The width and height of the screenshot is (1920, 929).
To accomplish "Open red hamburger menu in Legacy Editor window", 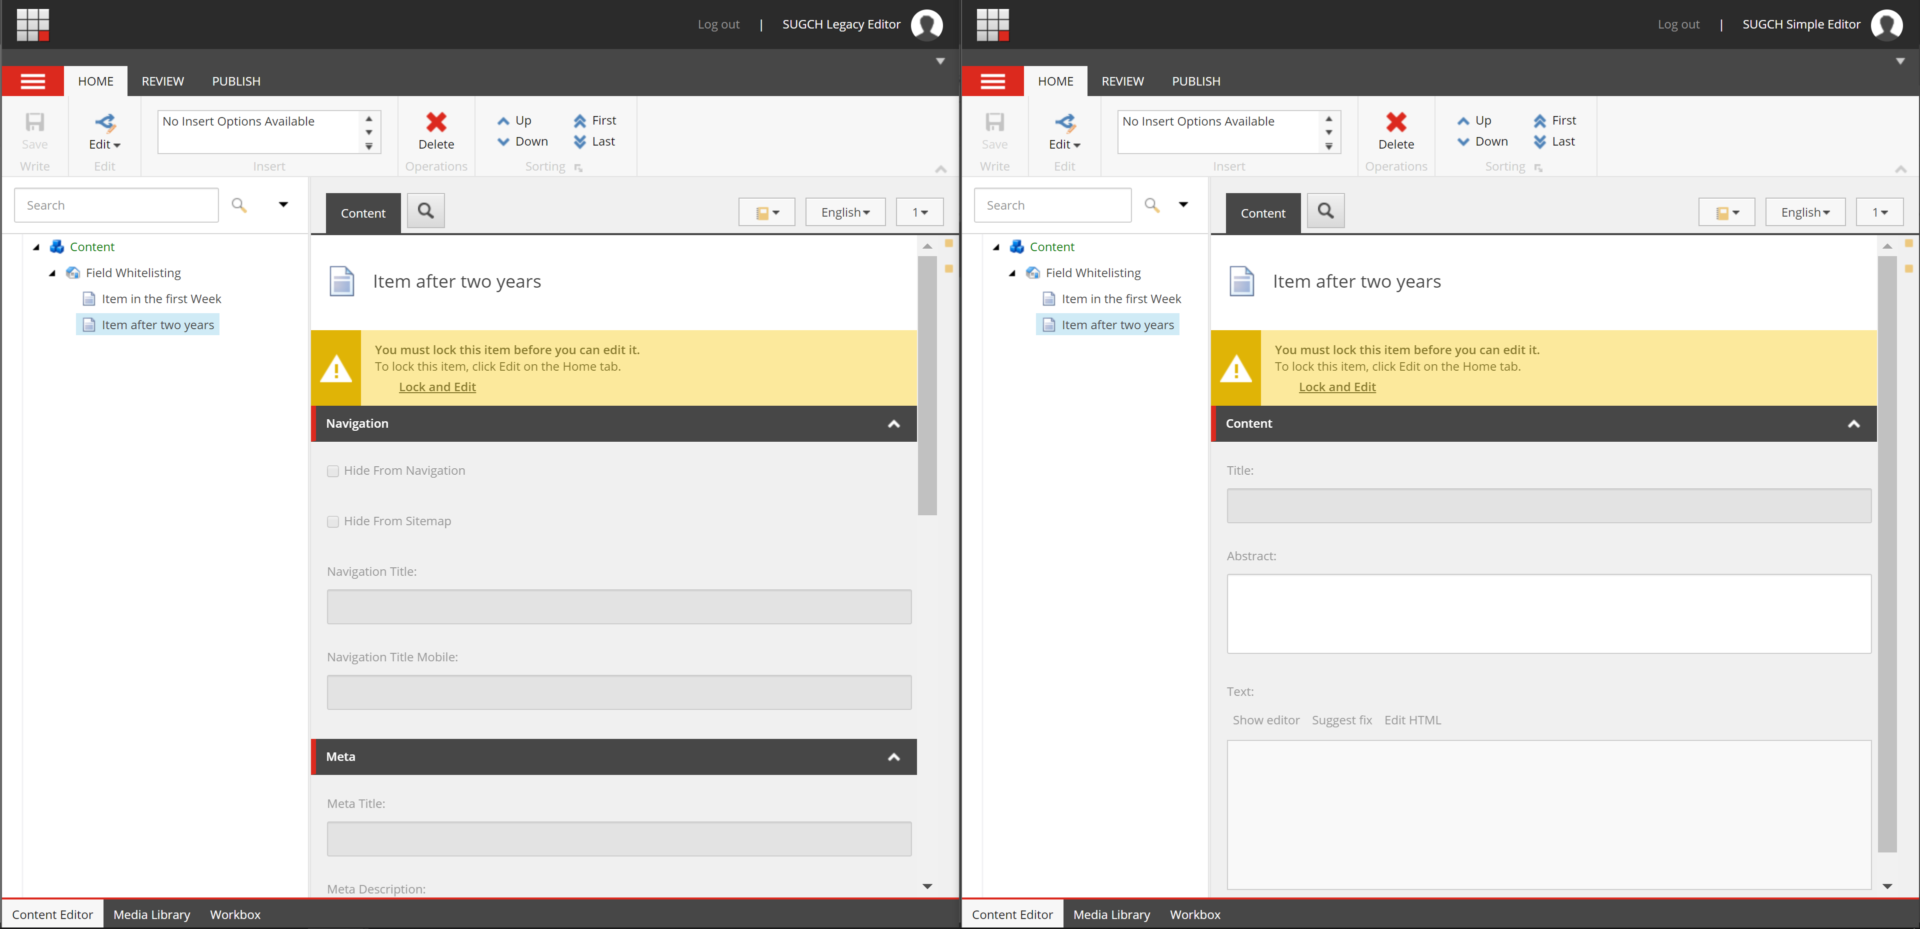I will [33, 81].
